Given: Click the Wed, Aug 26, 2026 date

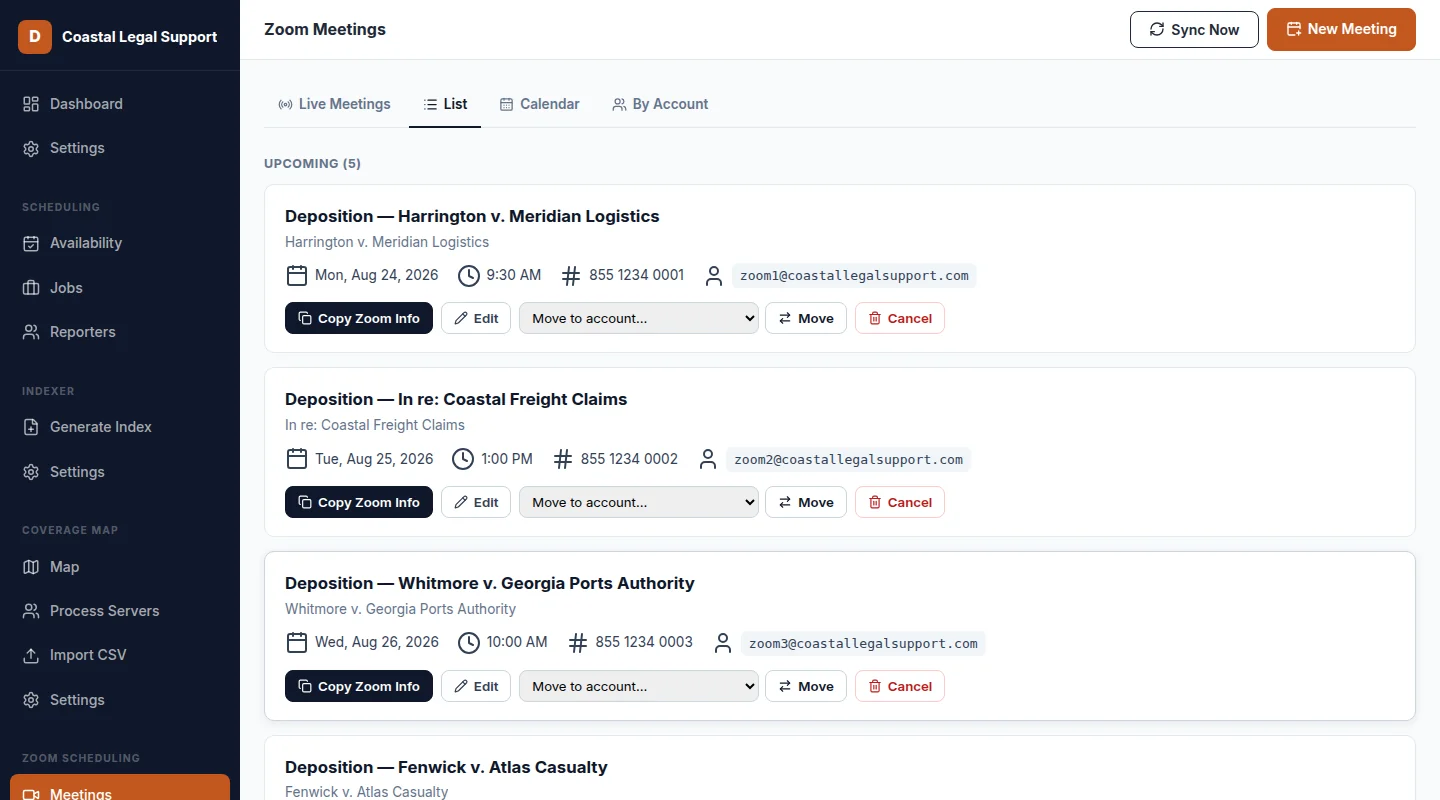Looking at the screenshot, I should [377, 642].
